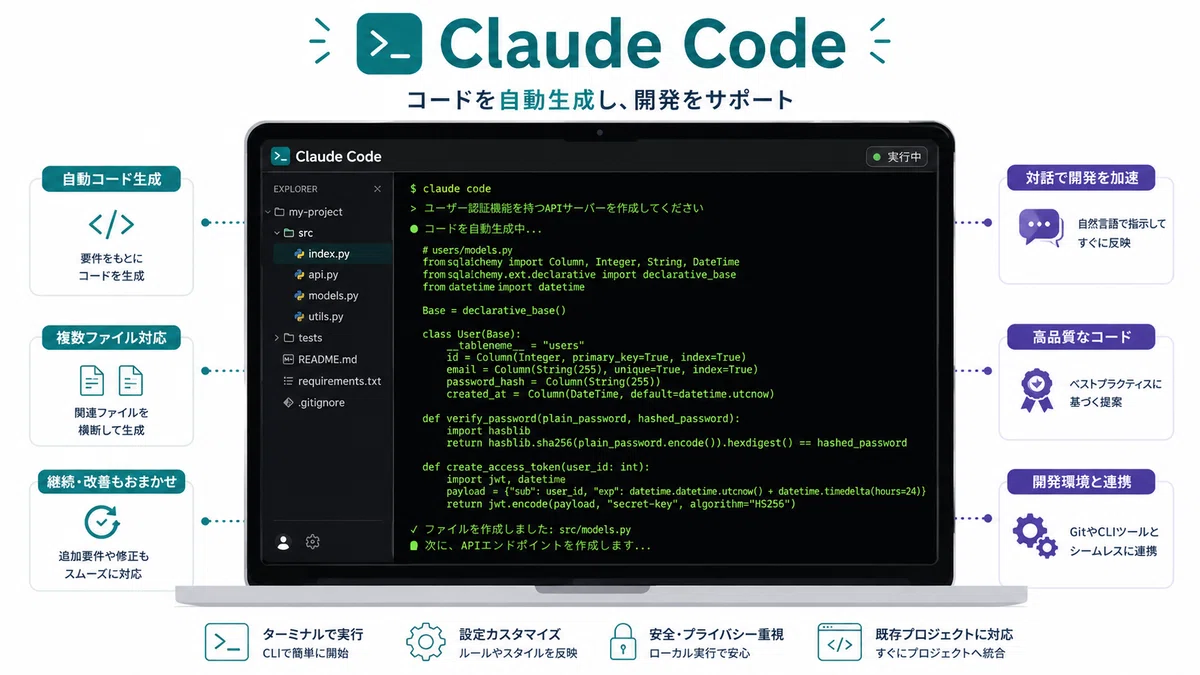This screenshot has width=1200, height=675.
Task: Click the Python icon next to index.py
Action: [299, 254]
